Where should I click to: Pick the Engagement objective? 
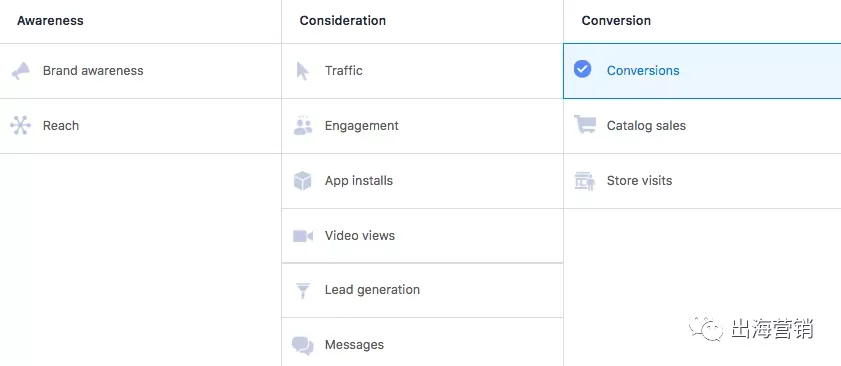423,126
